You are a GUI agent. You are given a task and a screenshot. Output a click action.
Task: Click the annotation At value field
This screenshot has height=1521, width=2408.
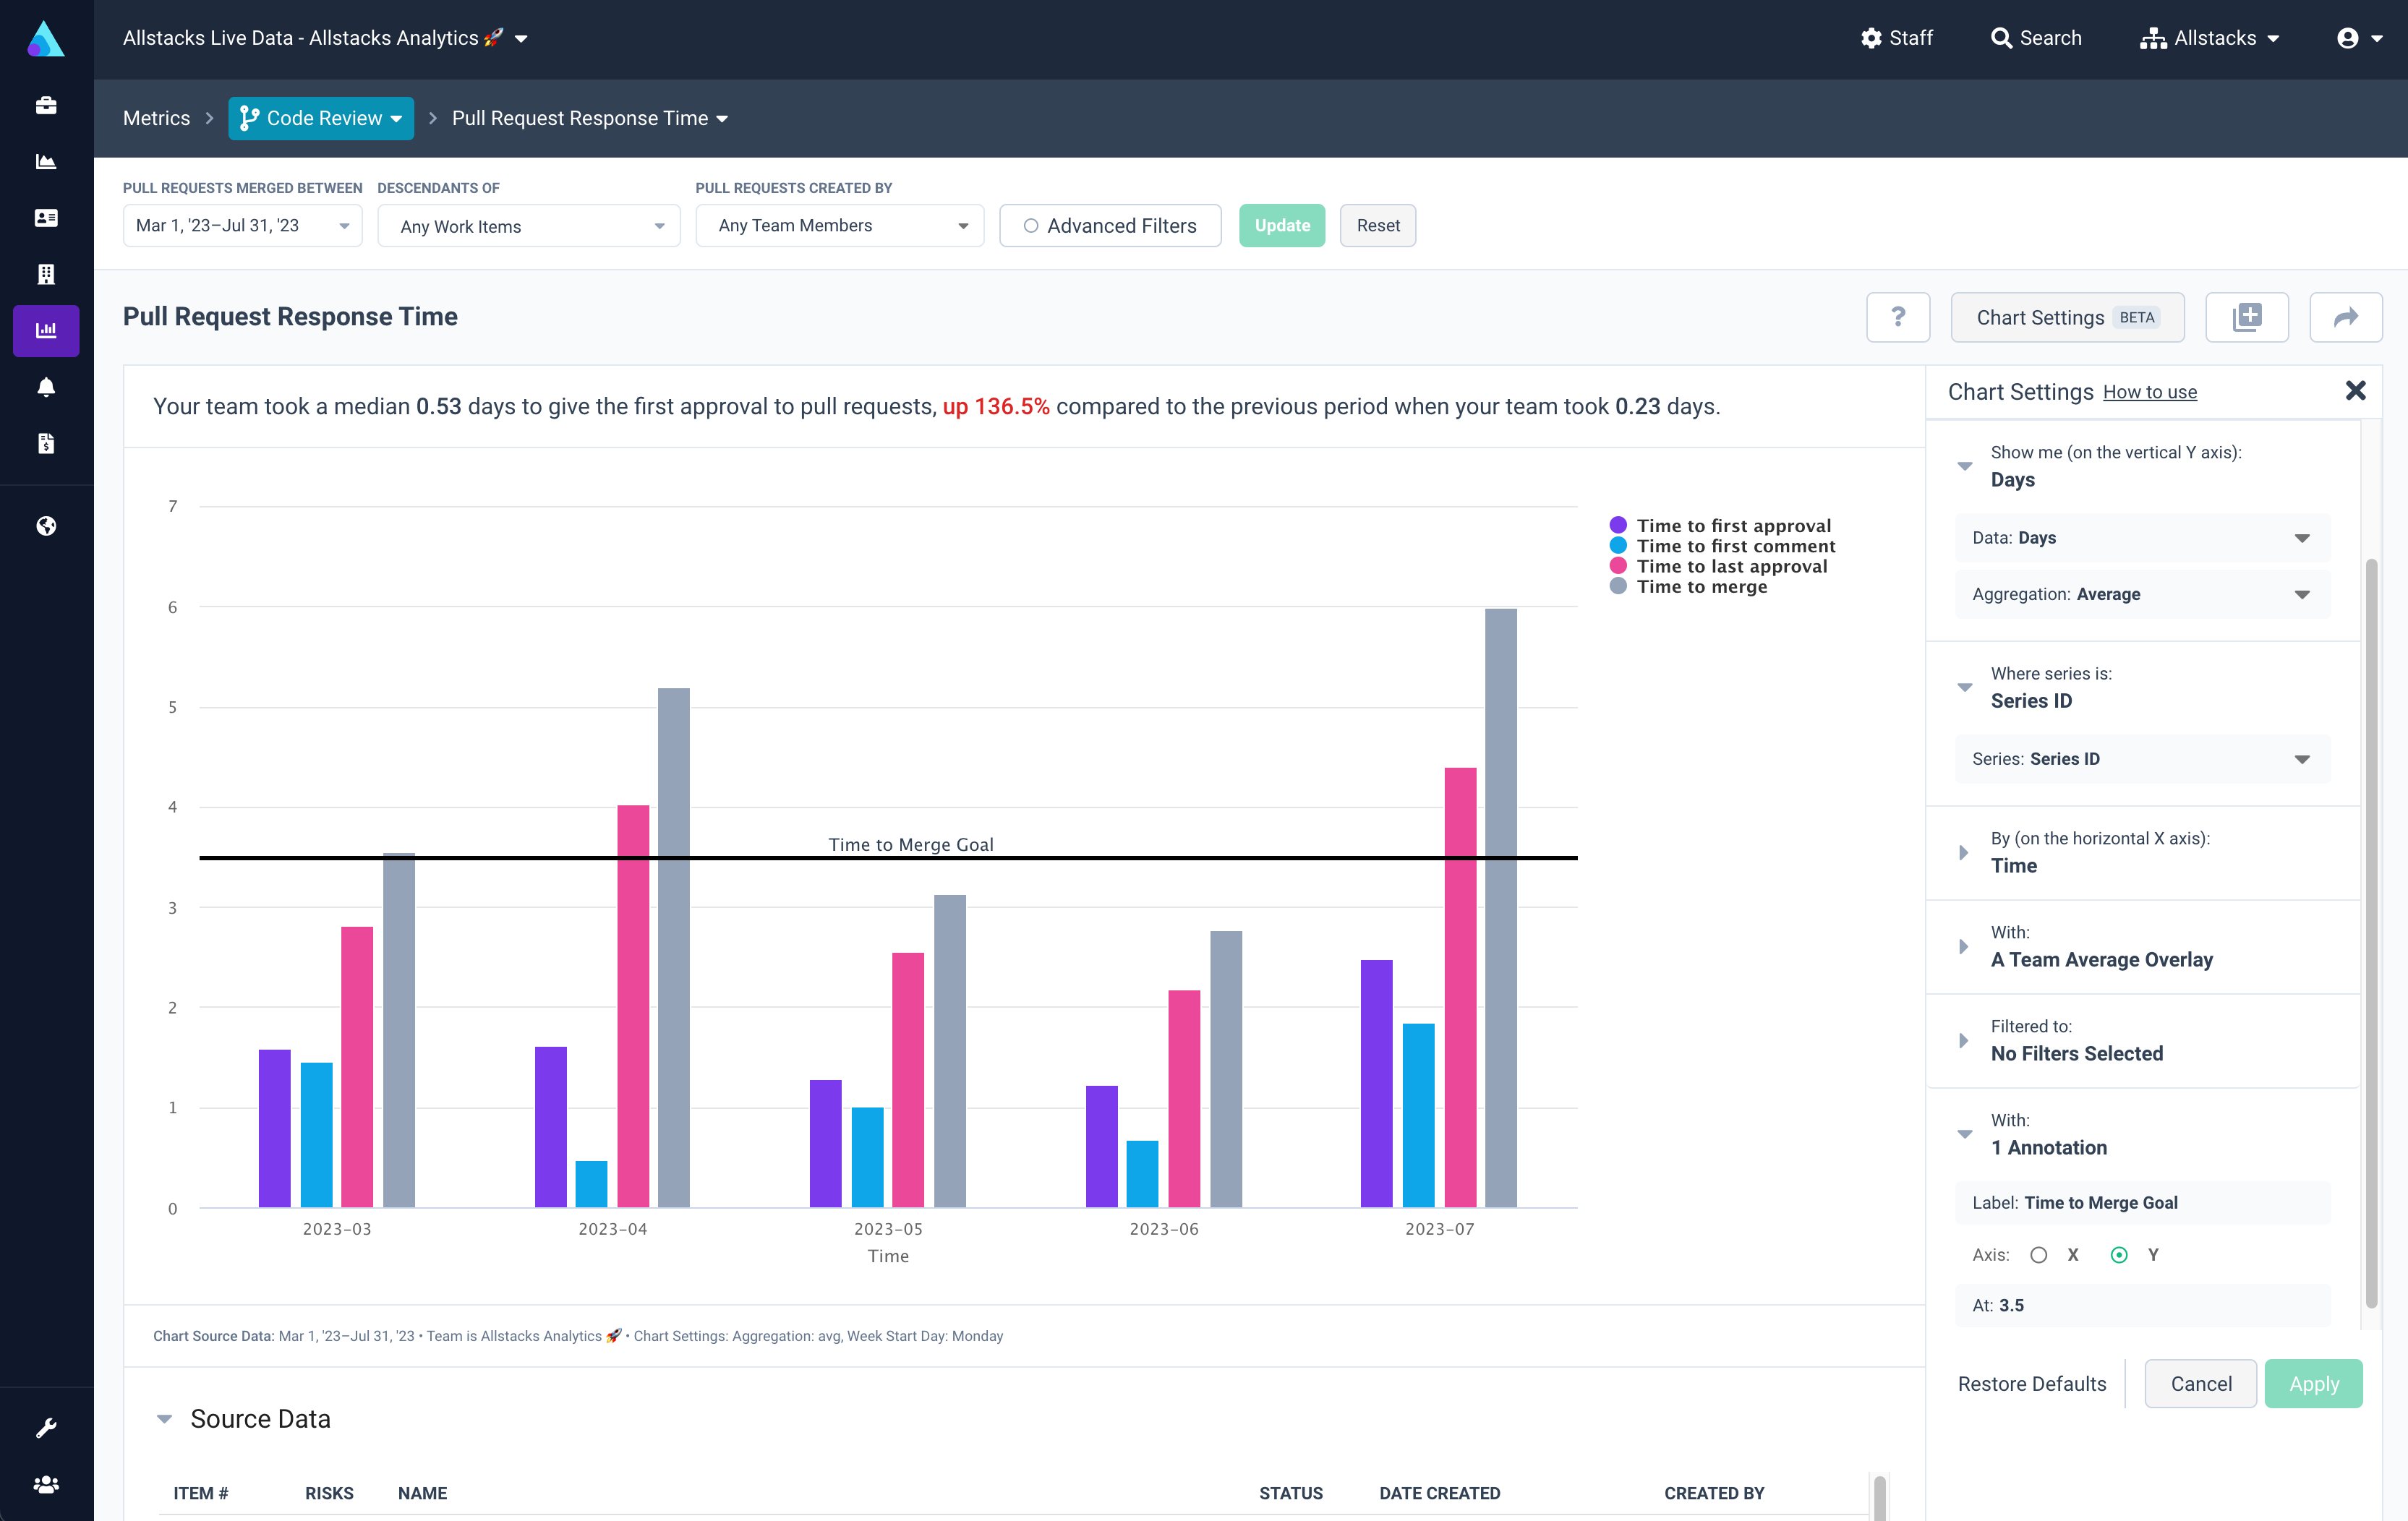2142,1305
